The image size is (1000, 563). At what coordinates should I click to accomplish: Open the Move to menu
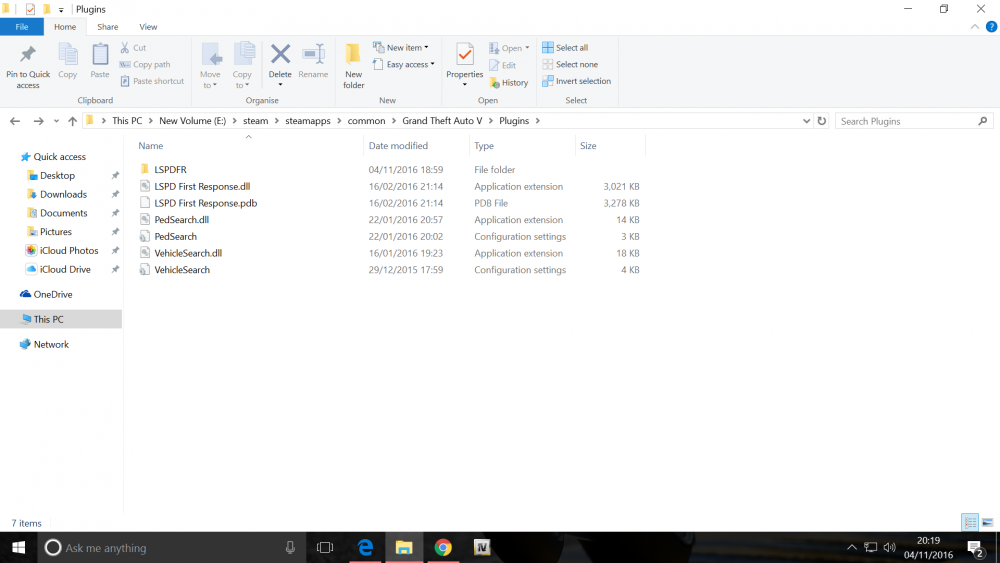coord(210,65)
